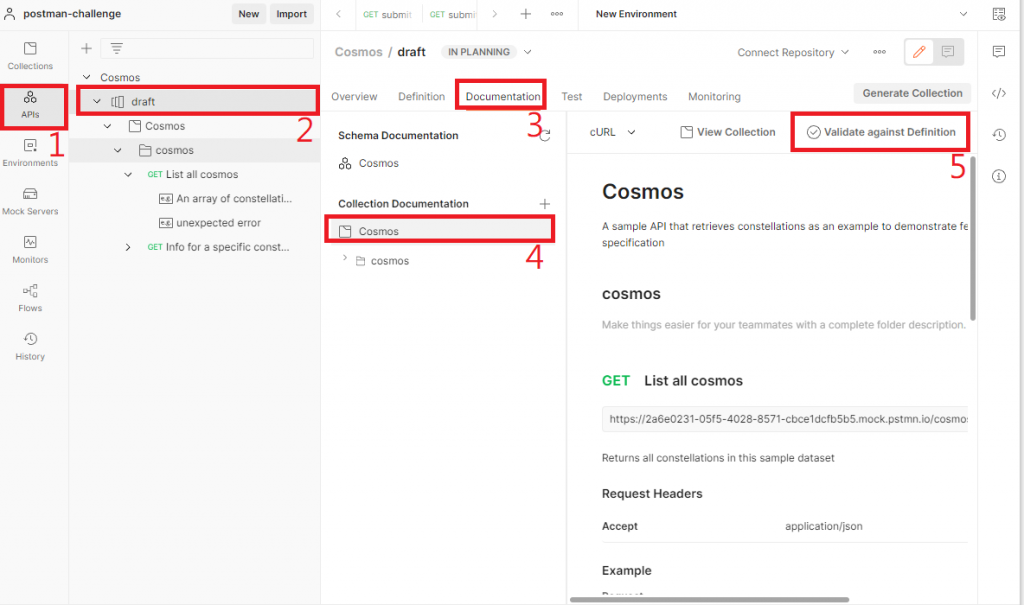Image resolution: width=1024 pixels, height=605 pixels.
Task: Switch to the Monitoring tab
Action: 714,96
